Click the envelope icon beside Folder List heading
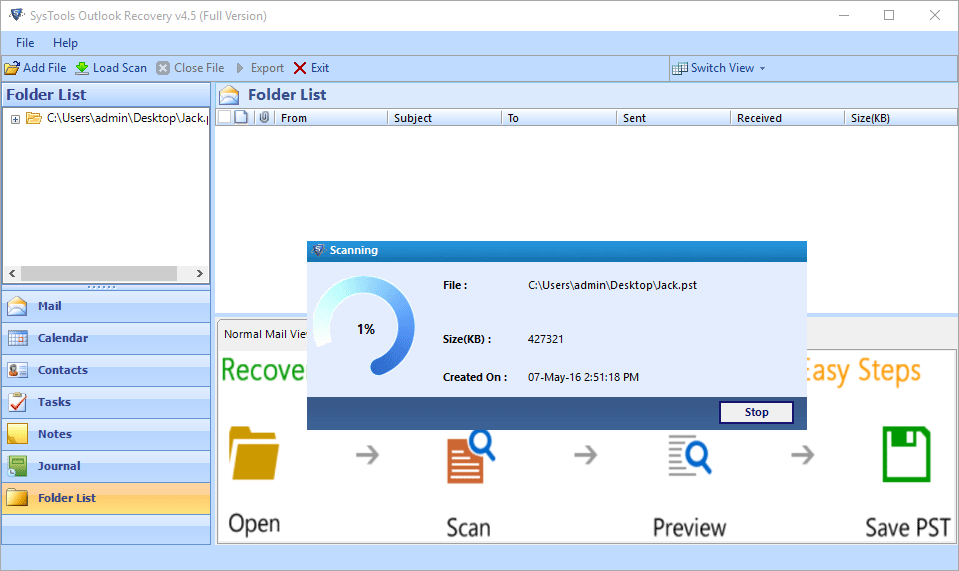959x571 pixels. pos(229,95)
